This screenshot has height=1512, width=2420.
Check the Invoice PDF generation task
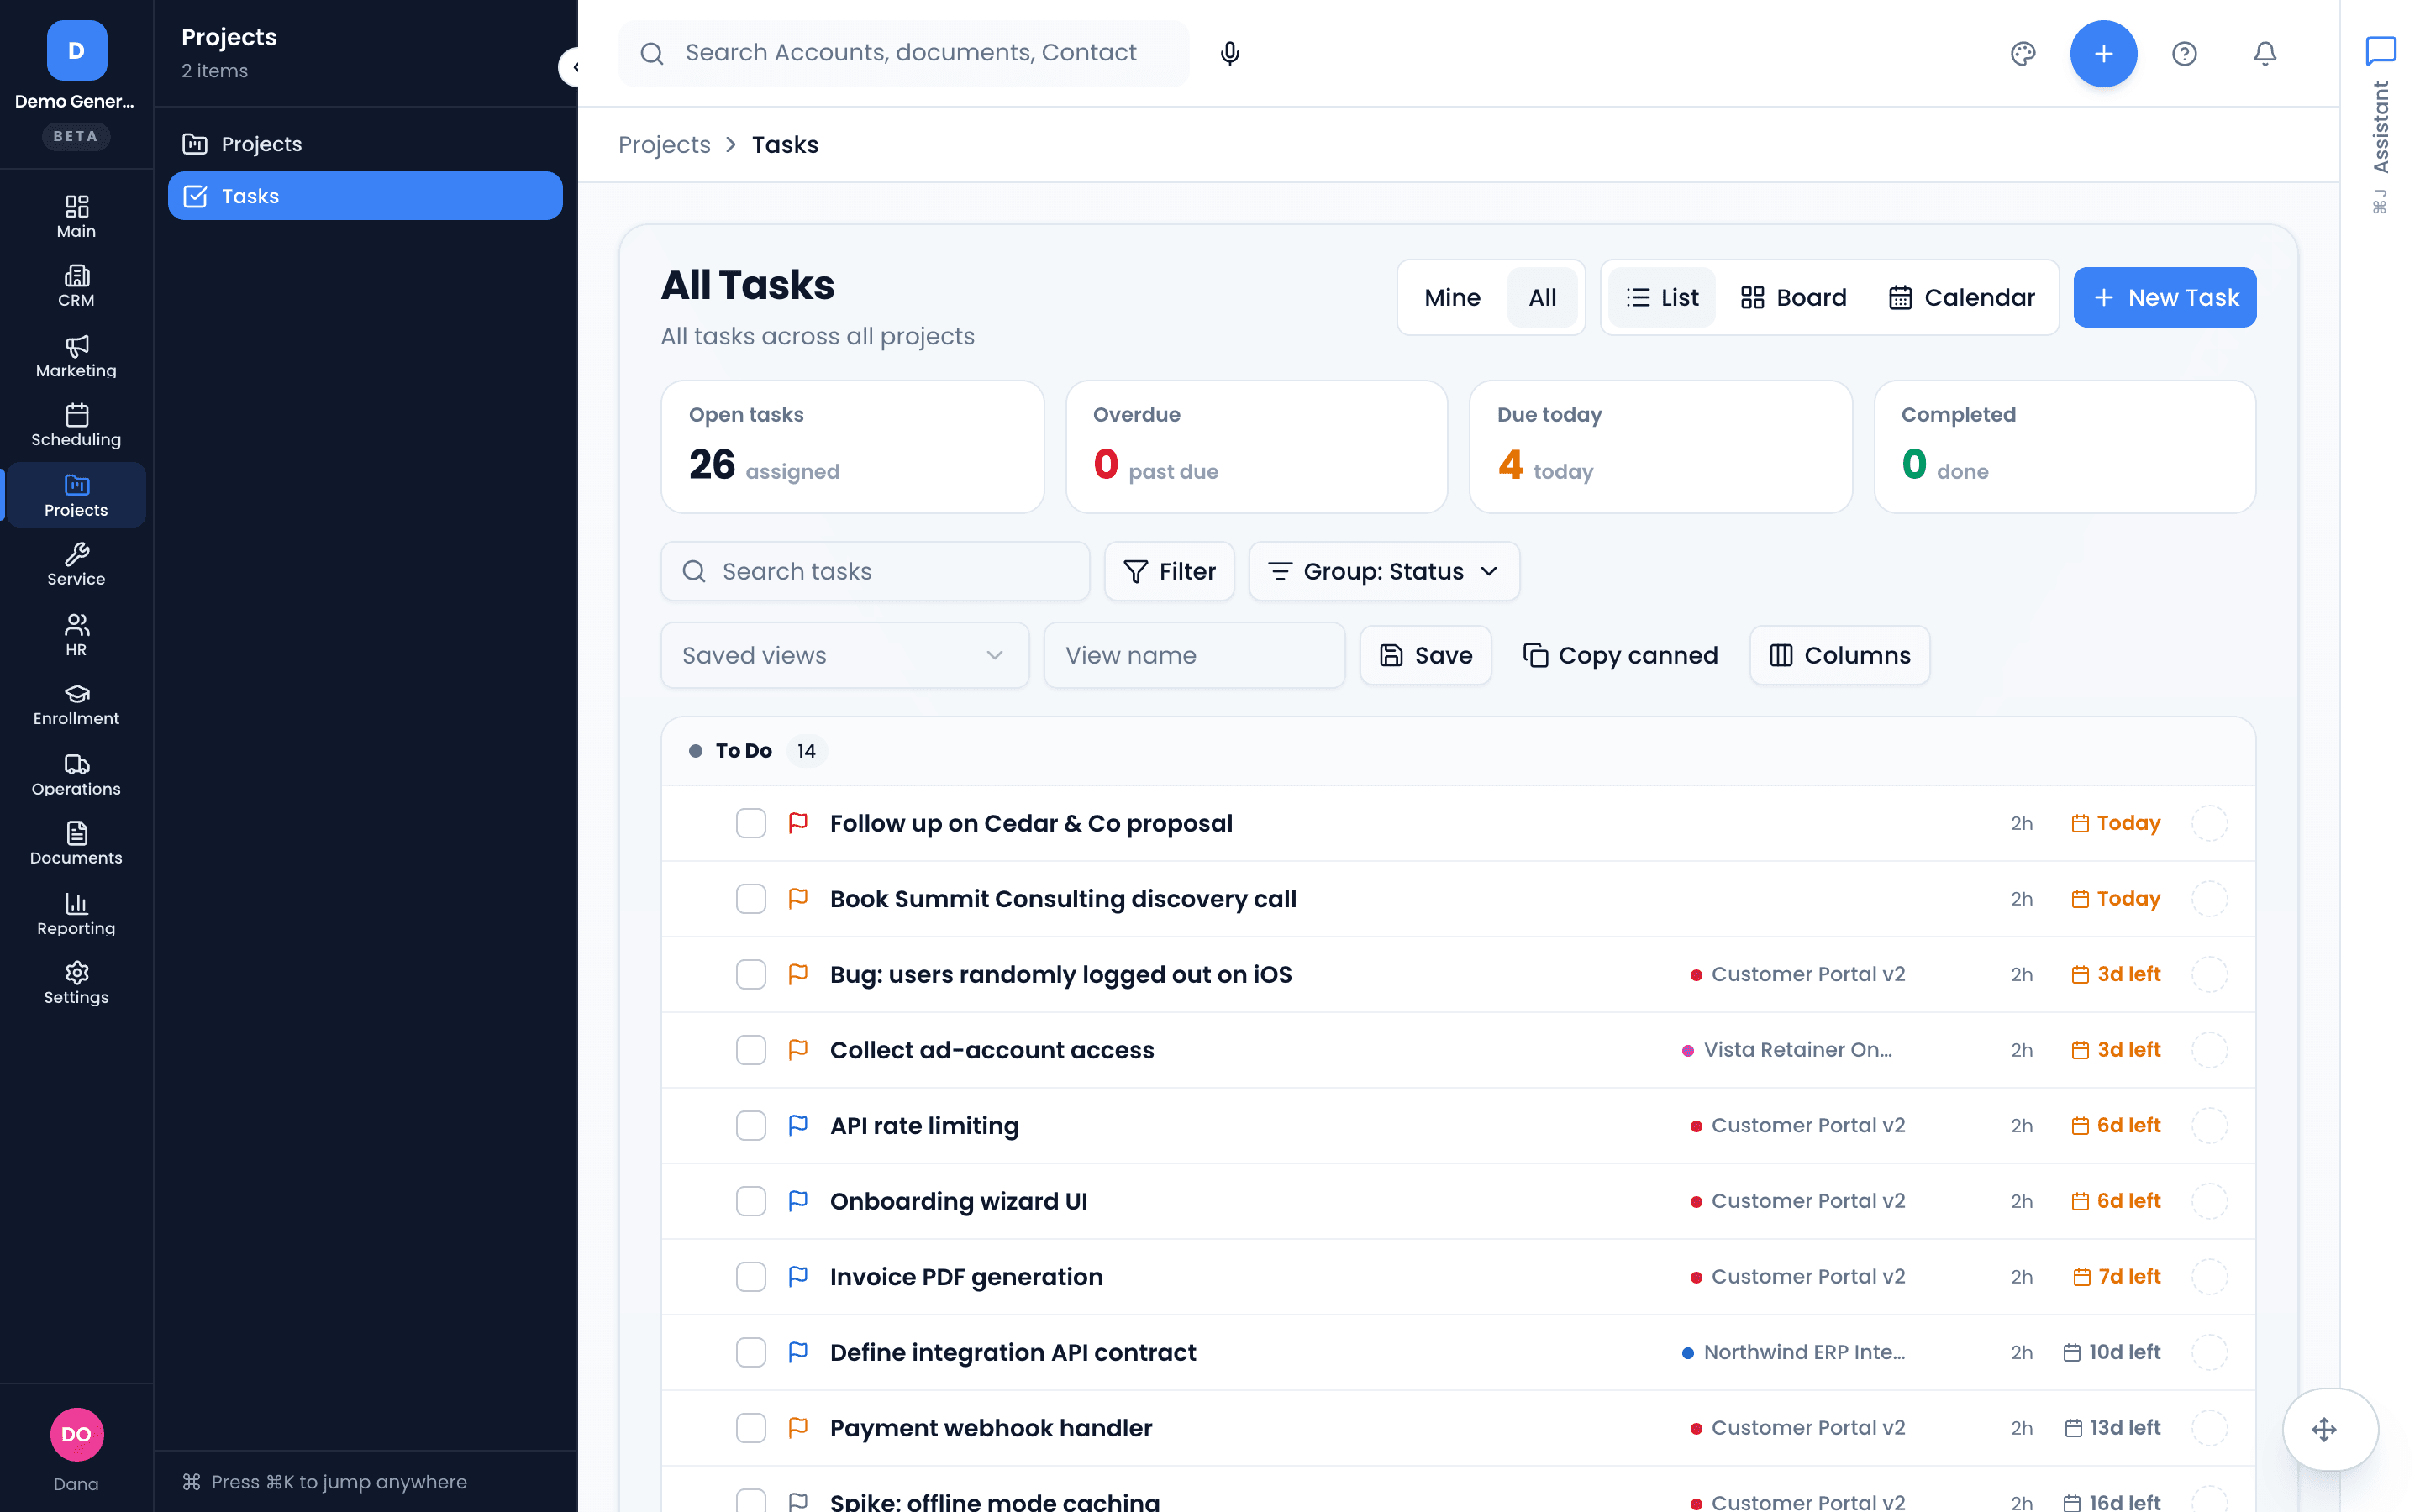click(751, 1276)
